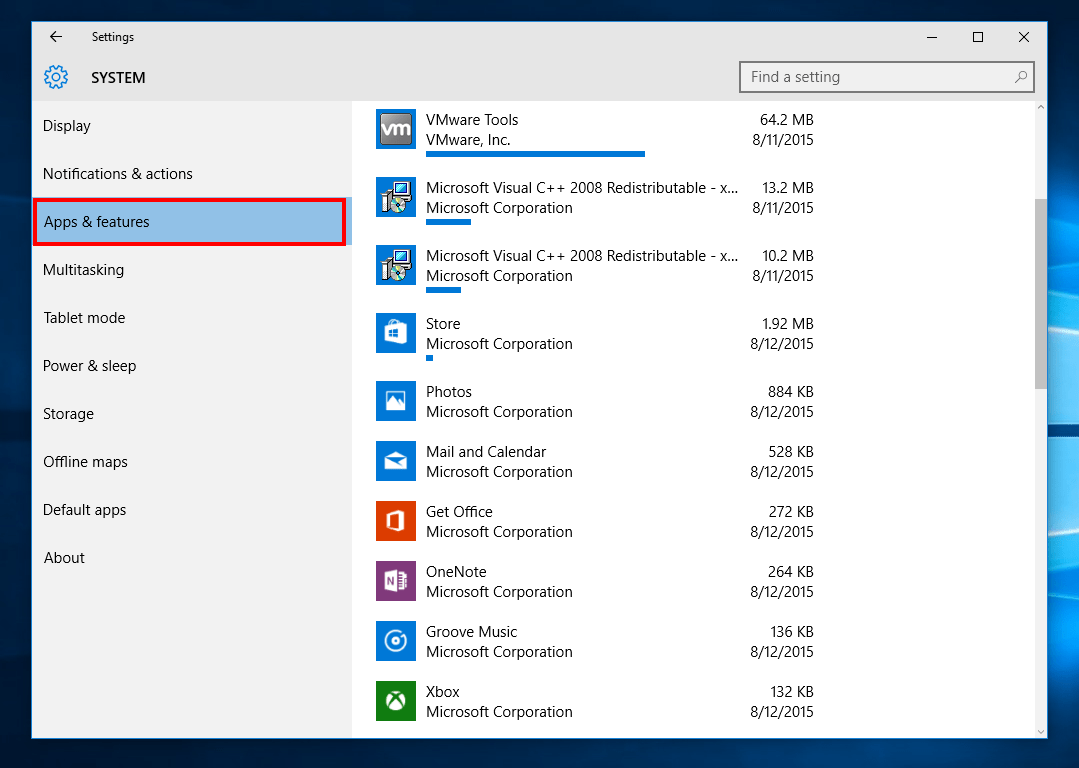Screen dimensions: 1079x768
Task: Click the VMware Tools size bar
Action: point(535,154)
